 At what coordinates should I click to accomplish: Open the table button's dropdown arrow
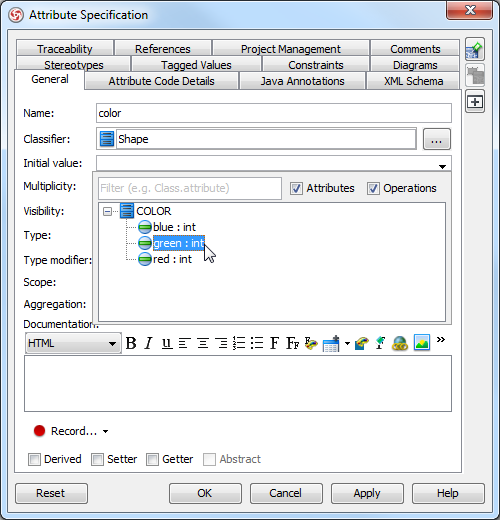pos(347,343)
